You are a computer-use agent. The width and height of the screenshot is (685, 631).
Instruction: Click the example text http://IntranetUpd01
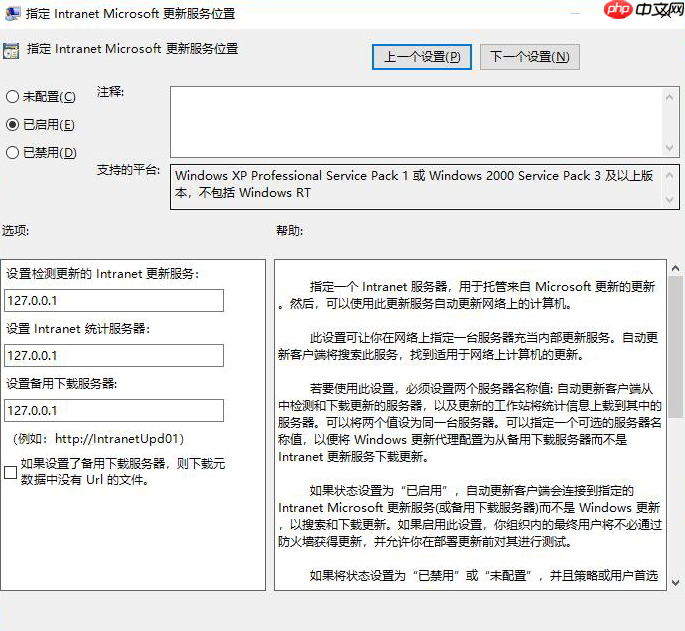click(117, 438)
